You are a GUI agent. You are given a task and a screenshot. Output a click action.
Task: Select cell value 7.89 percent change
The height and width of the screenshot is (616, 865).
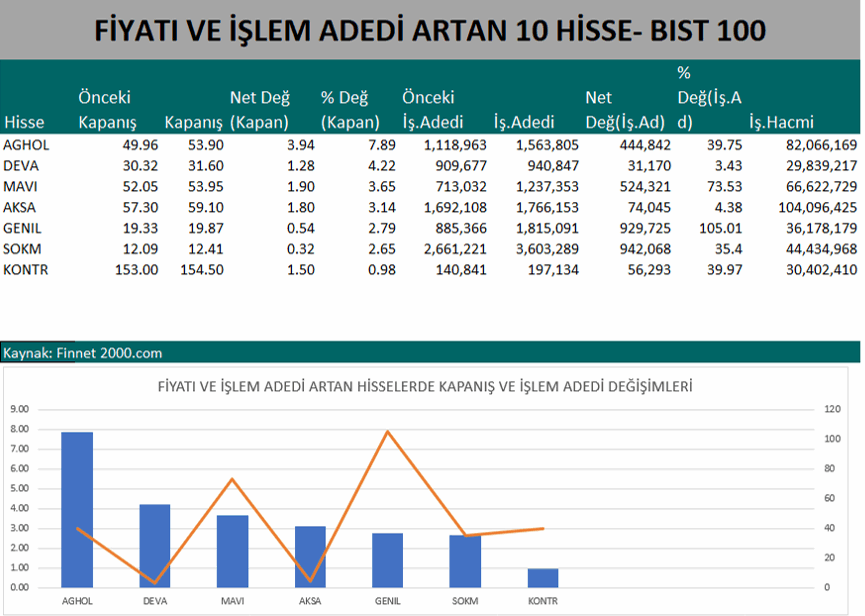(x=382, y=145)
